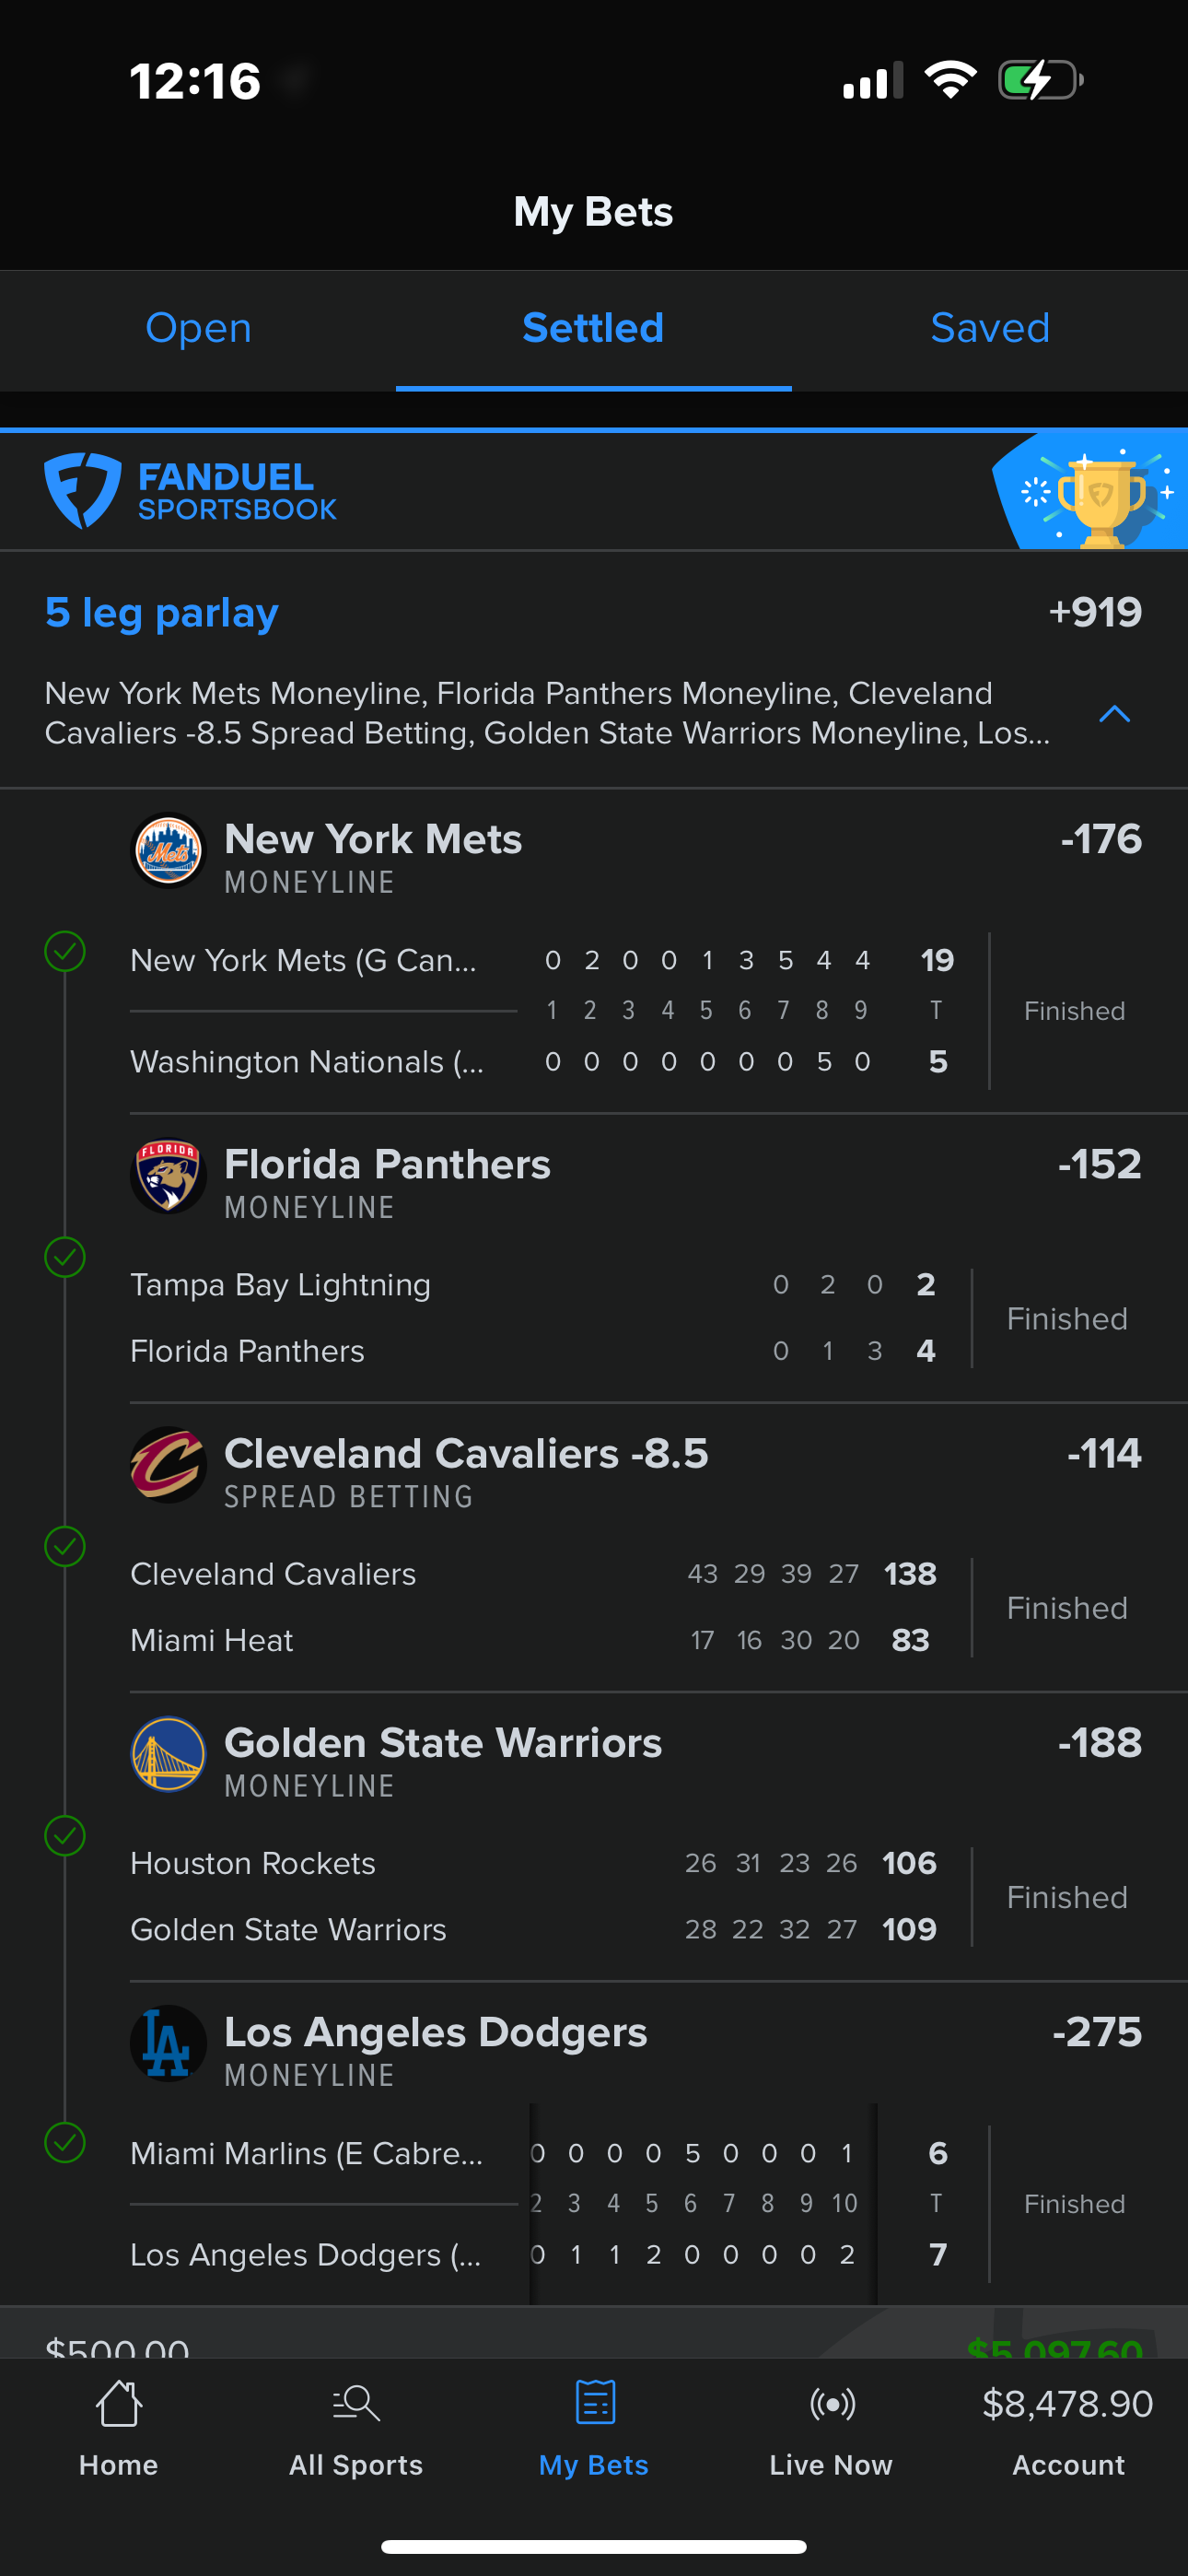
Task: Switch to the Saved bets tab
Action: 990,328
